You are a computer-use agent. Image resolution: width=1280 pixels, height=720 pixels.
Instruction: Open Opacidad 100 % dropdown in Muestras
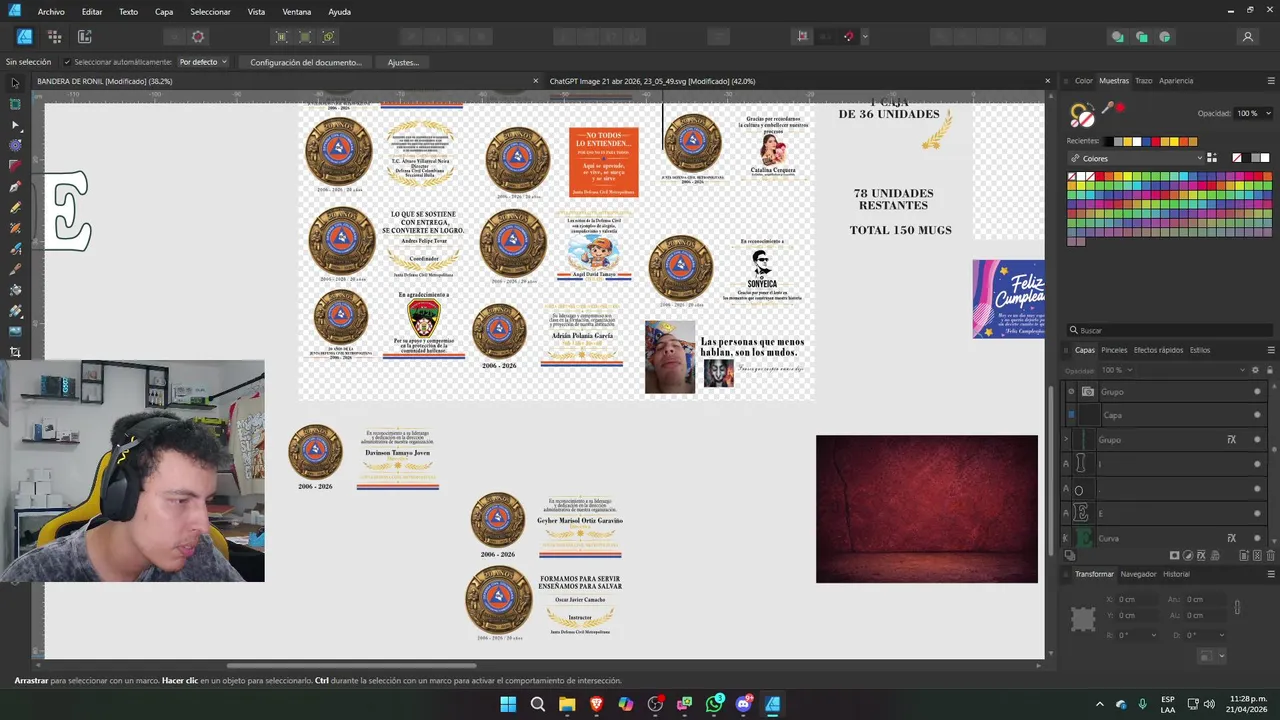pos(1268,114)
